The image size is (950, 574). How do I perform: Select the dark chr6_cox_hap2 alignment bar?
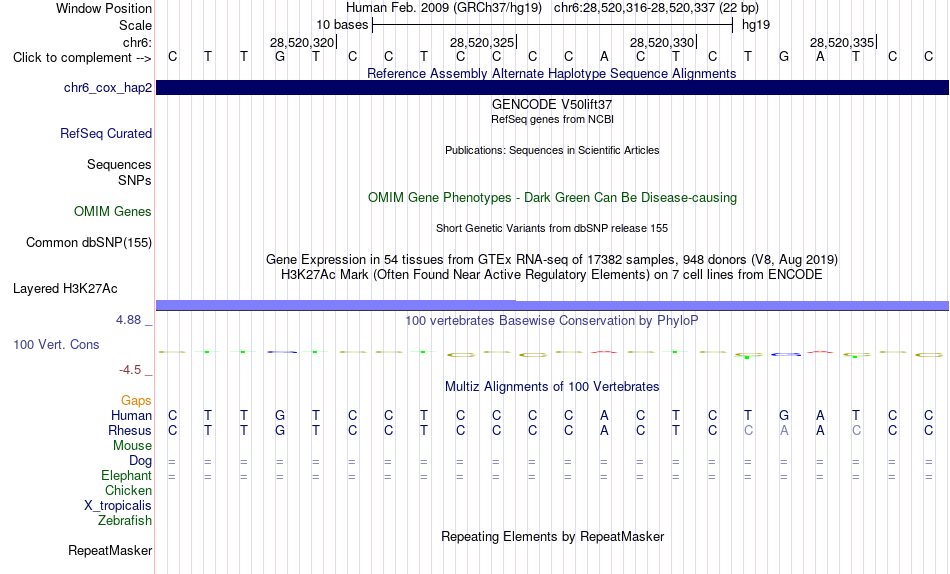tap(552, 88)
